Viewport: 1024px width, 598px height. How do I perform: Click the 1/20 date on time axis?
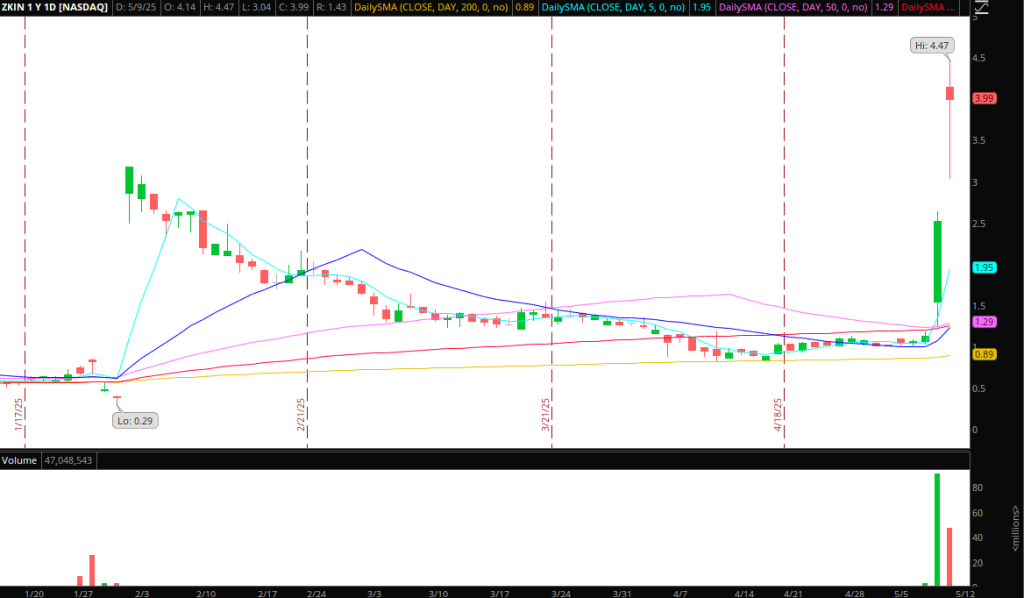click(x=34, y=593)
